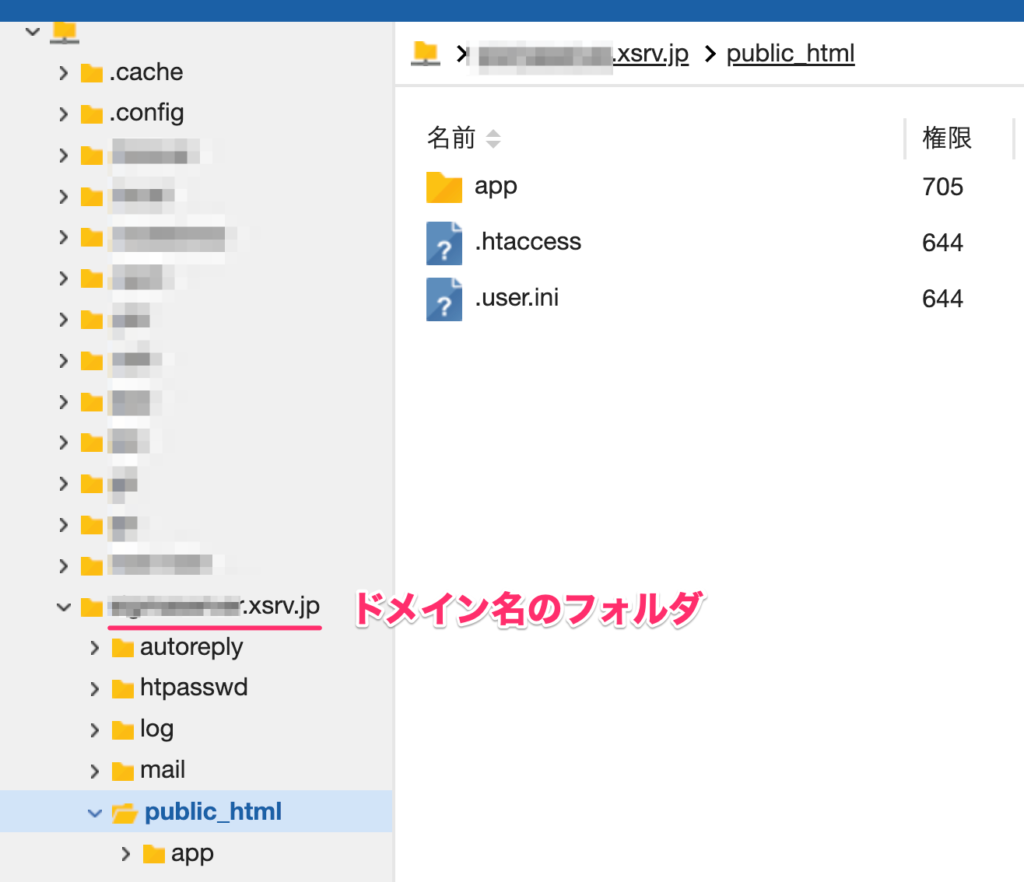Select the log tree item
Screen dimensions: 1024x882
point(157,729)
